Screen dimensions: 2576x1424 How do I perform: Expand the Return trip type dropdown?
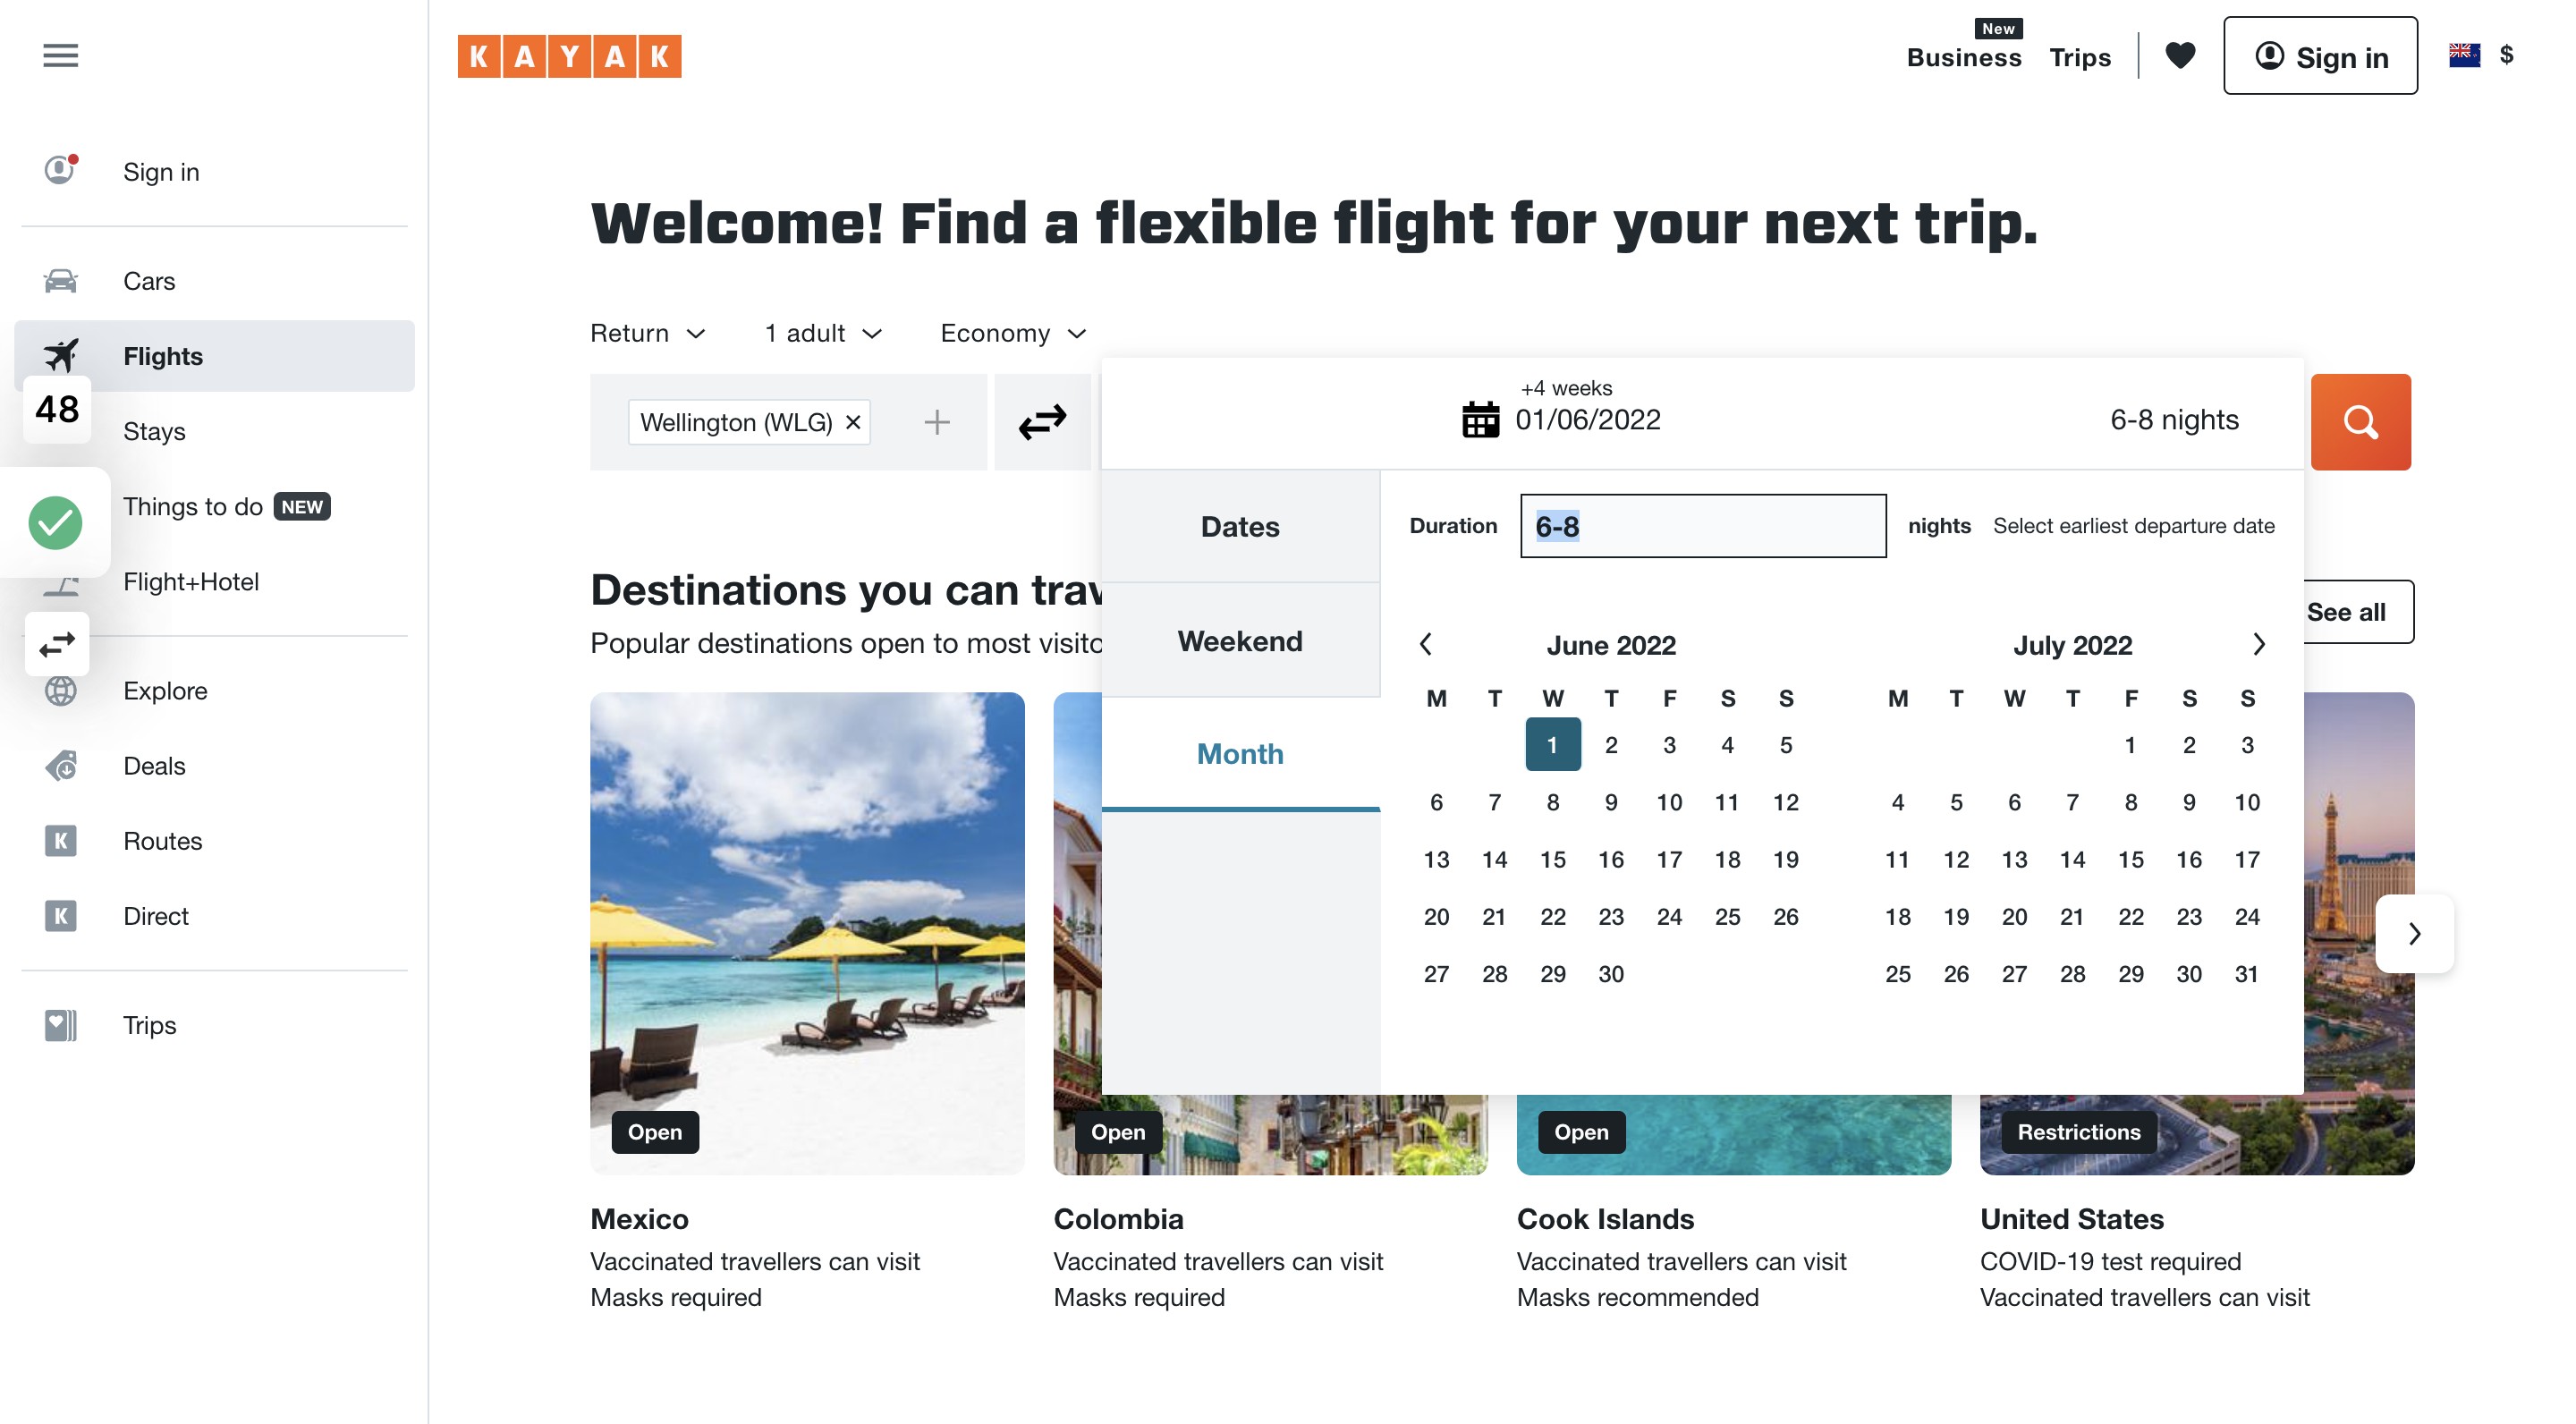(648, 333)
